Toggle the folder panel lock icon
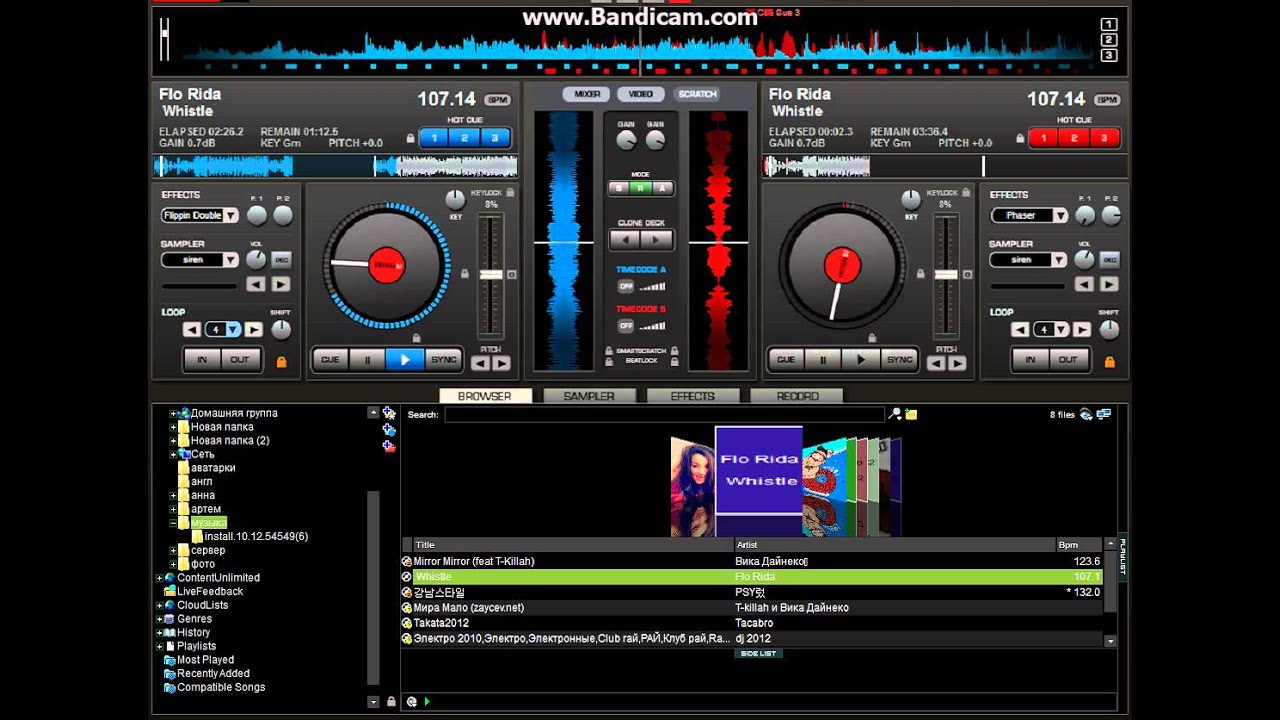The height and width of the screenshot is (720, 1280). point(391,702)
